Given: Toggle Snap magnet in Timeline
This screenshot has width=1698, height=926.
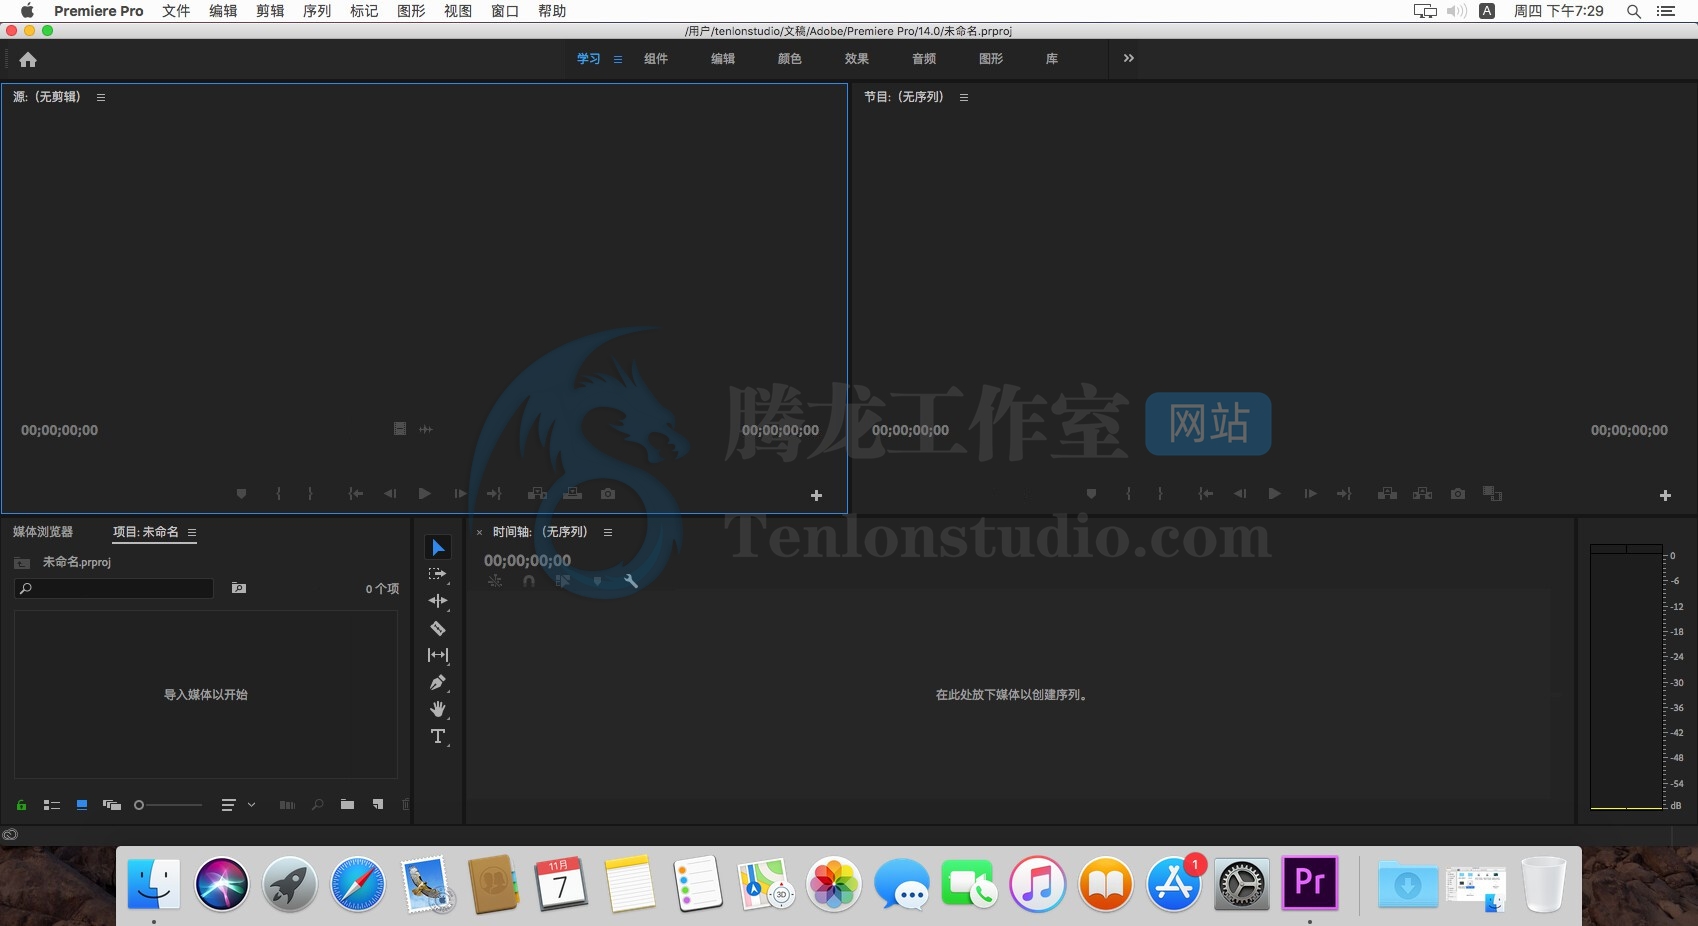Looking at the screenshot, I should [529, 581].
